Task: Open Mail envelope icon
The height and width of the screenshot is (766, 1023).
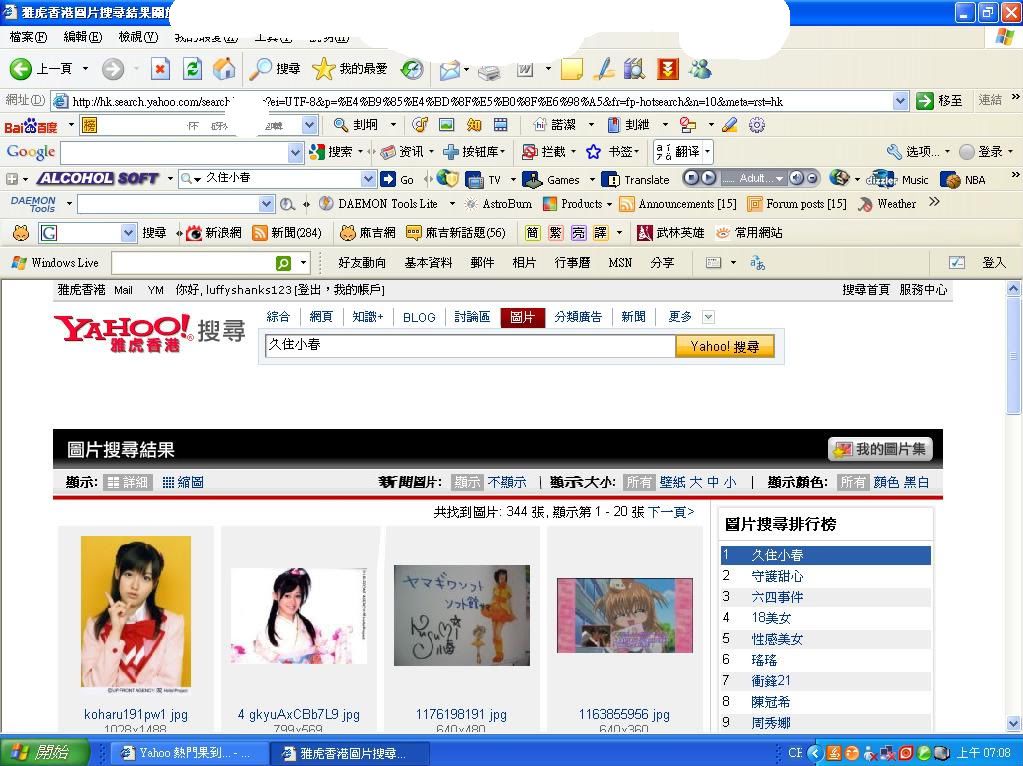Action: (450, 70)
